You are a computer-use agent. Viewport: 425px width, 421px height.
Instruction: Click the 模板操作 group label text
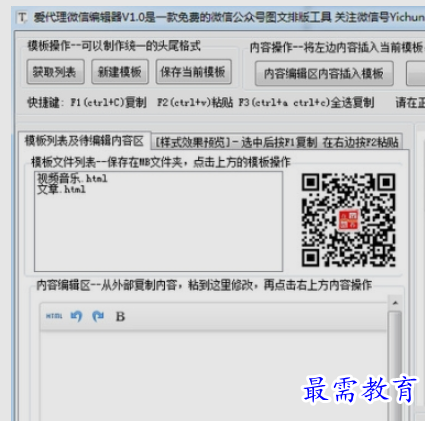pos(114,46)
